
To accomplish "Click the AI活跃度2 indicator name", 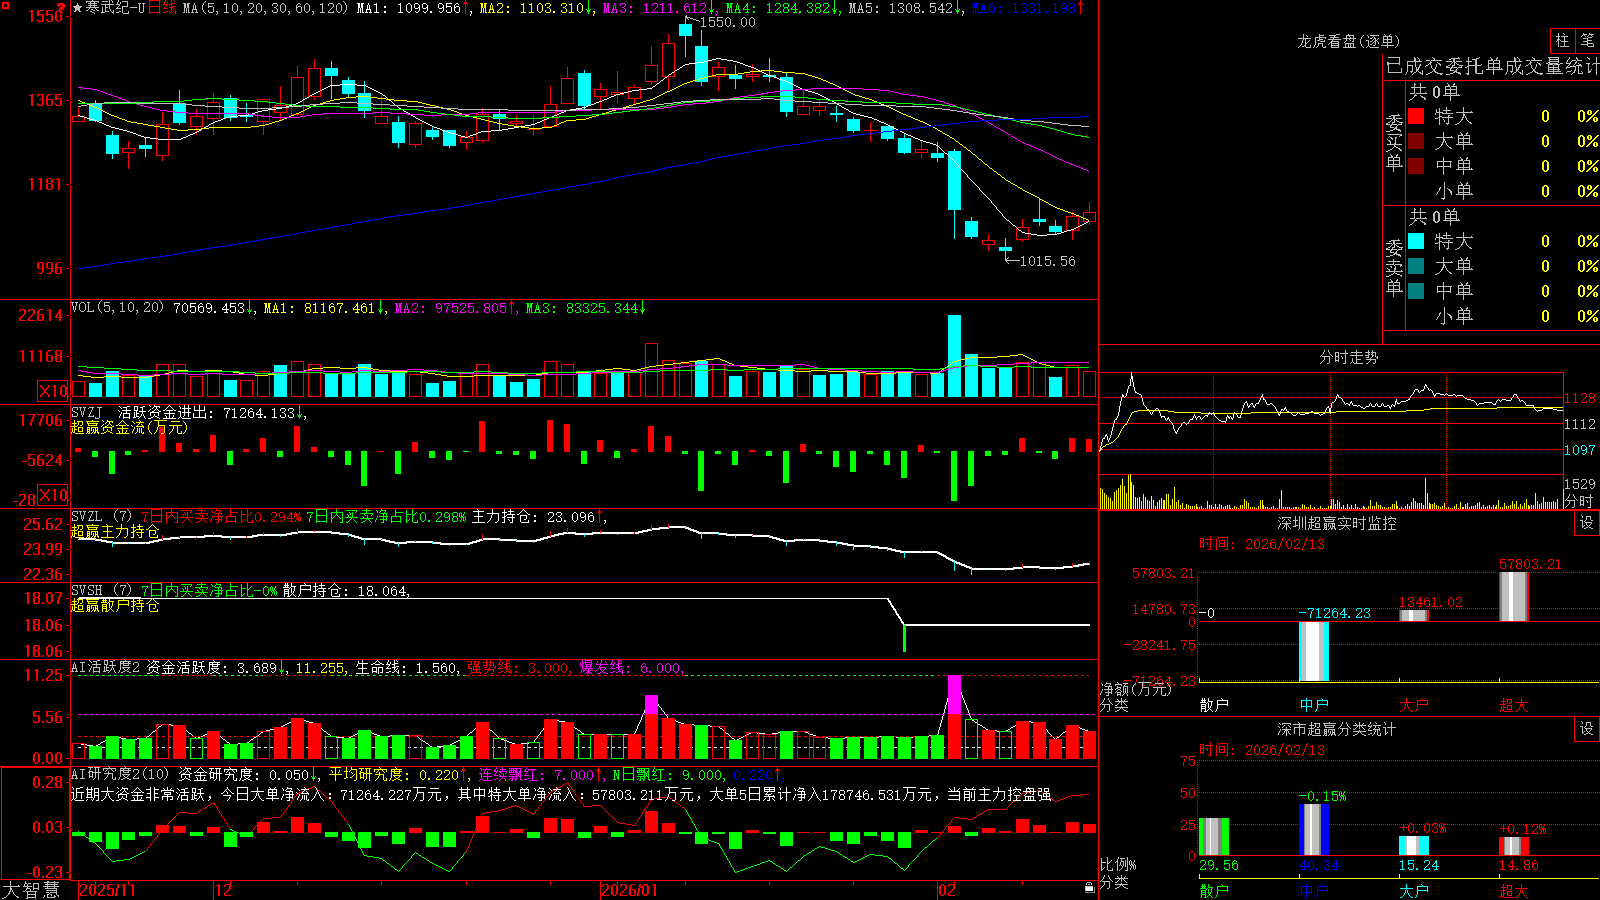I will tap(105, 667).
